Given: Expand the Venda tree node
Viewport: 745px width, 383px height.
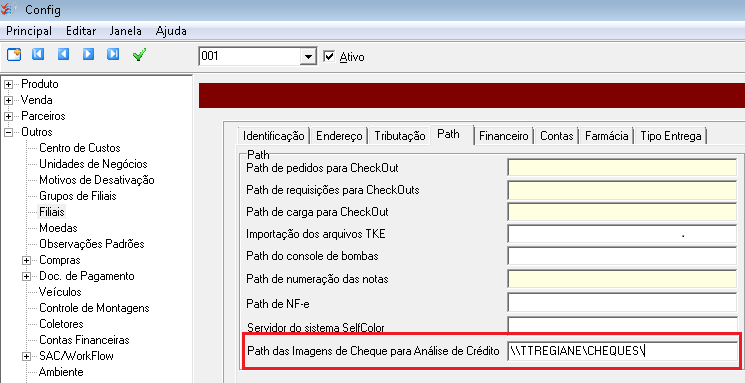Looking at the screenshot, I should point(8,101).
